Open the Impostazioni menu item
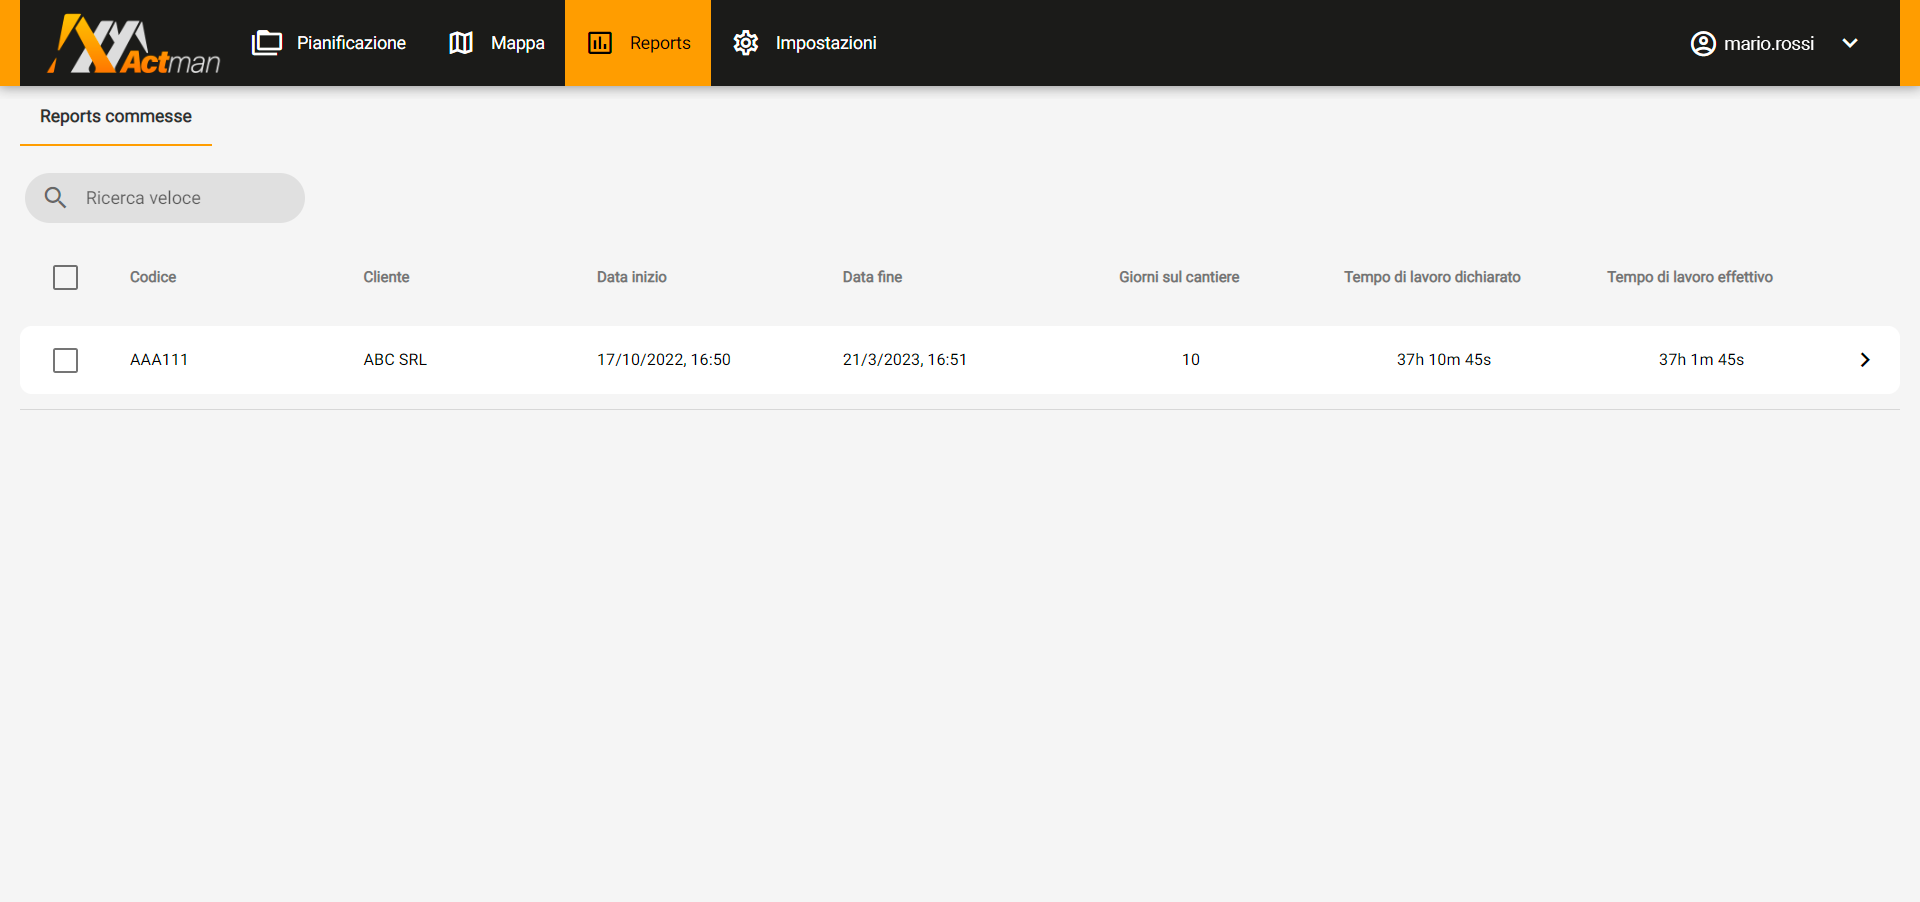 point(804,43)
